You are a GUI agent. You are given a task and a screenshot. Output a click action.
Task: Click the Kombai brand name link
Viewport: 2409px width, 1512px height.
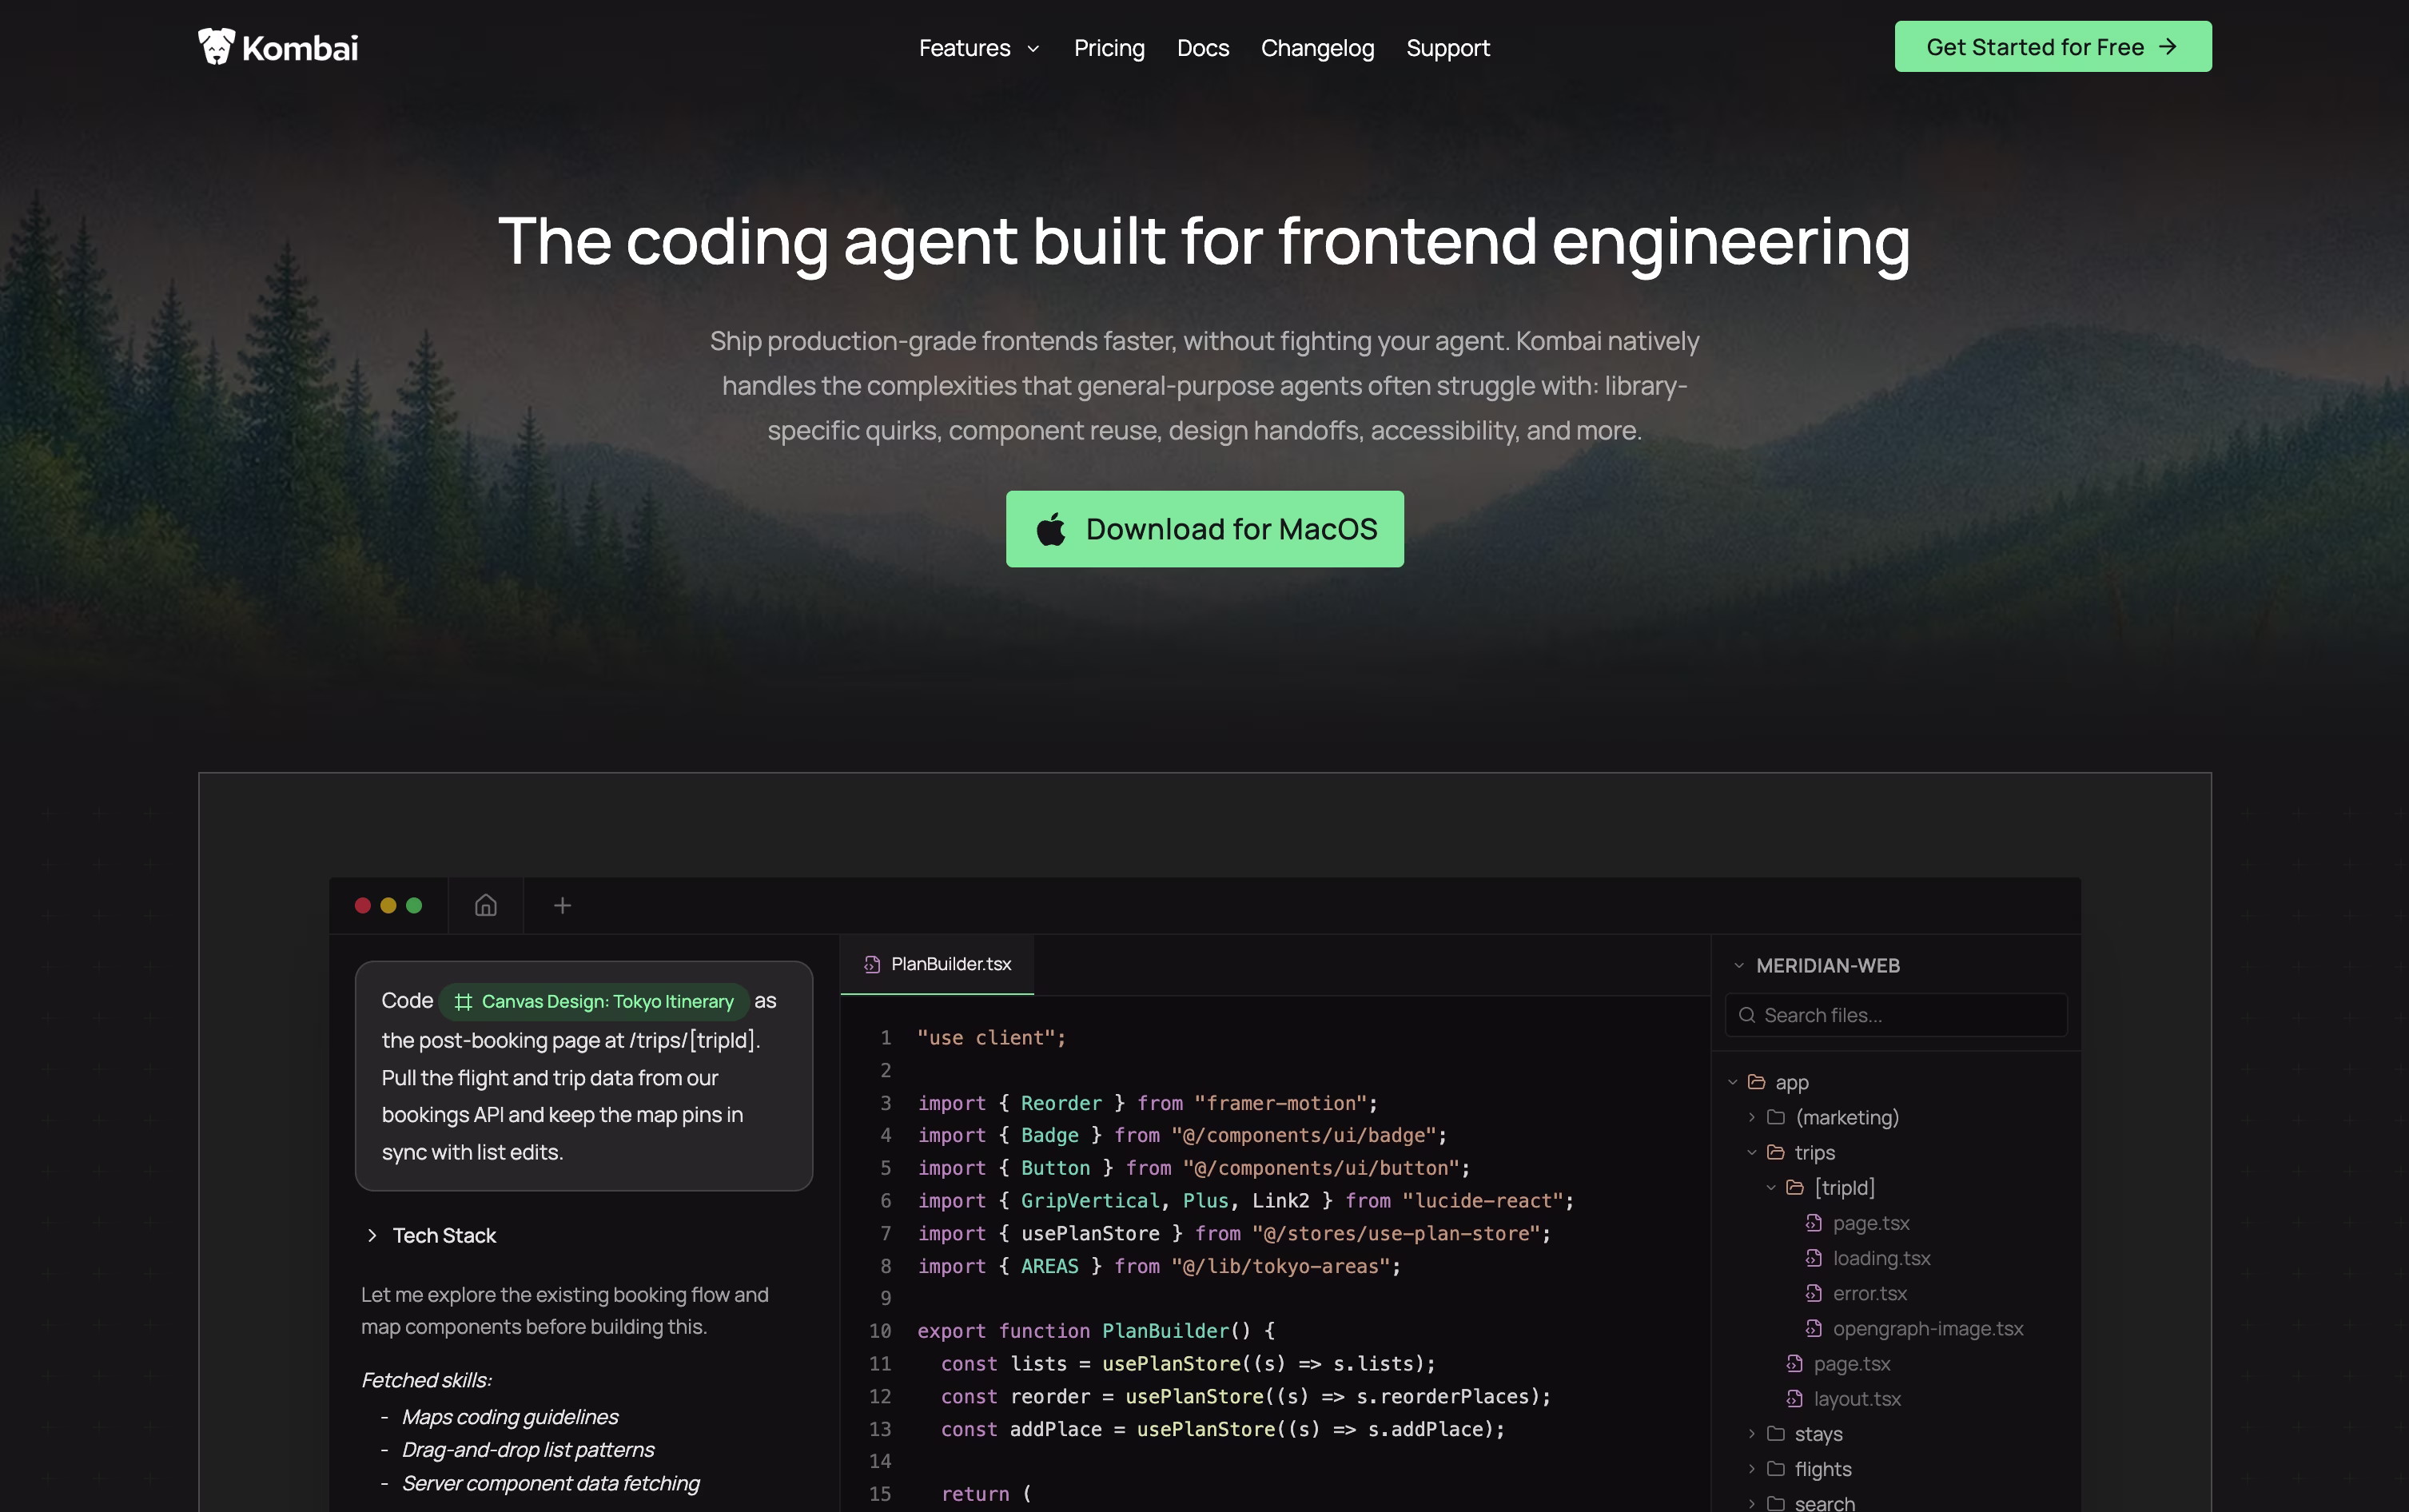pos(300,48)
